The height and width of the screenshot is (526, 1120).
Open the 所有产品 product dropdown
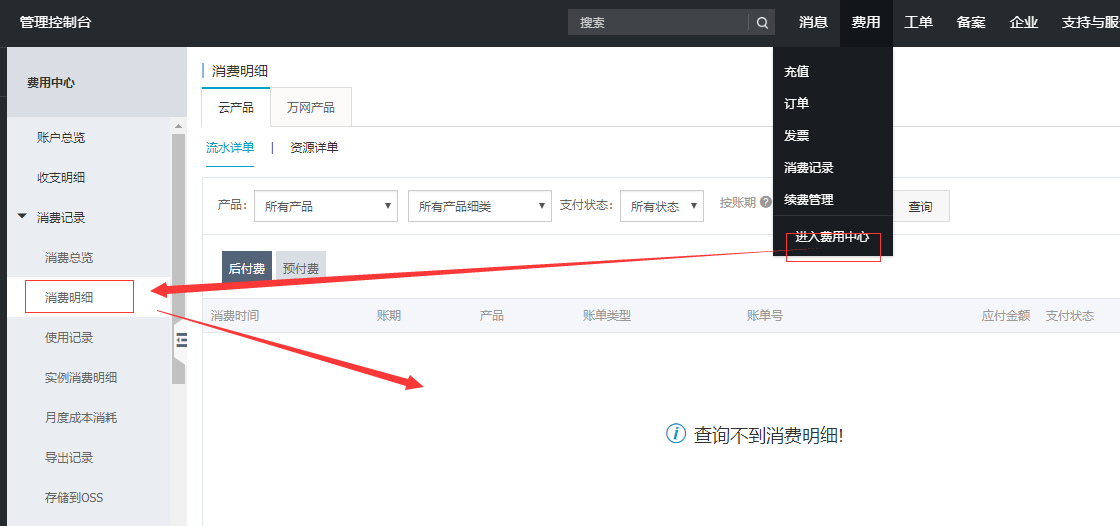point(326,206)
